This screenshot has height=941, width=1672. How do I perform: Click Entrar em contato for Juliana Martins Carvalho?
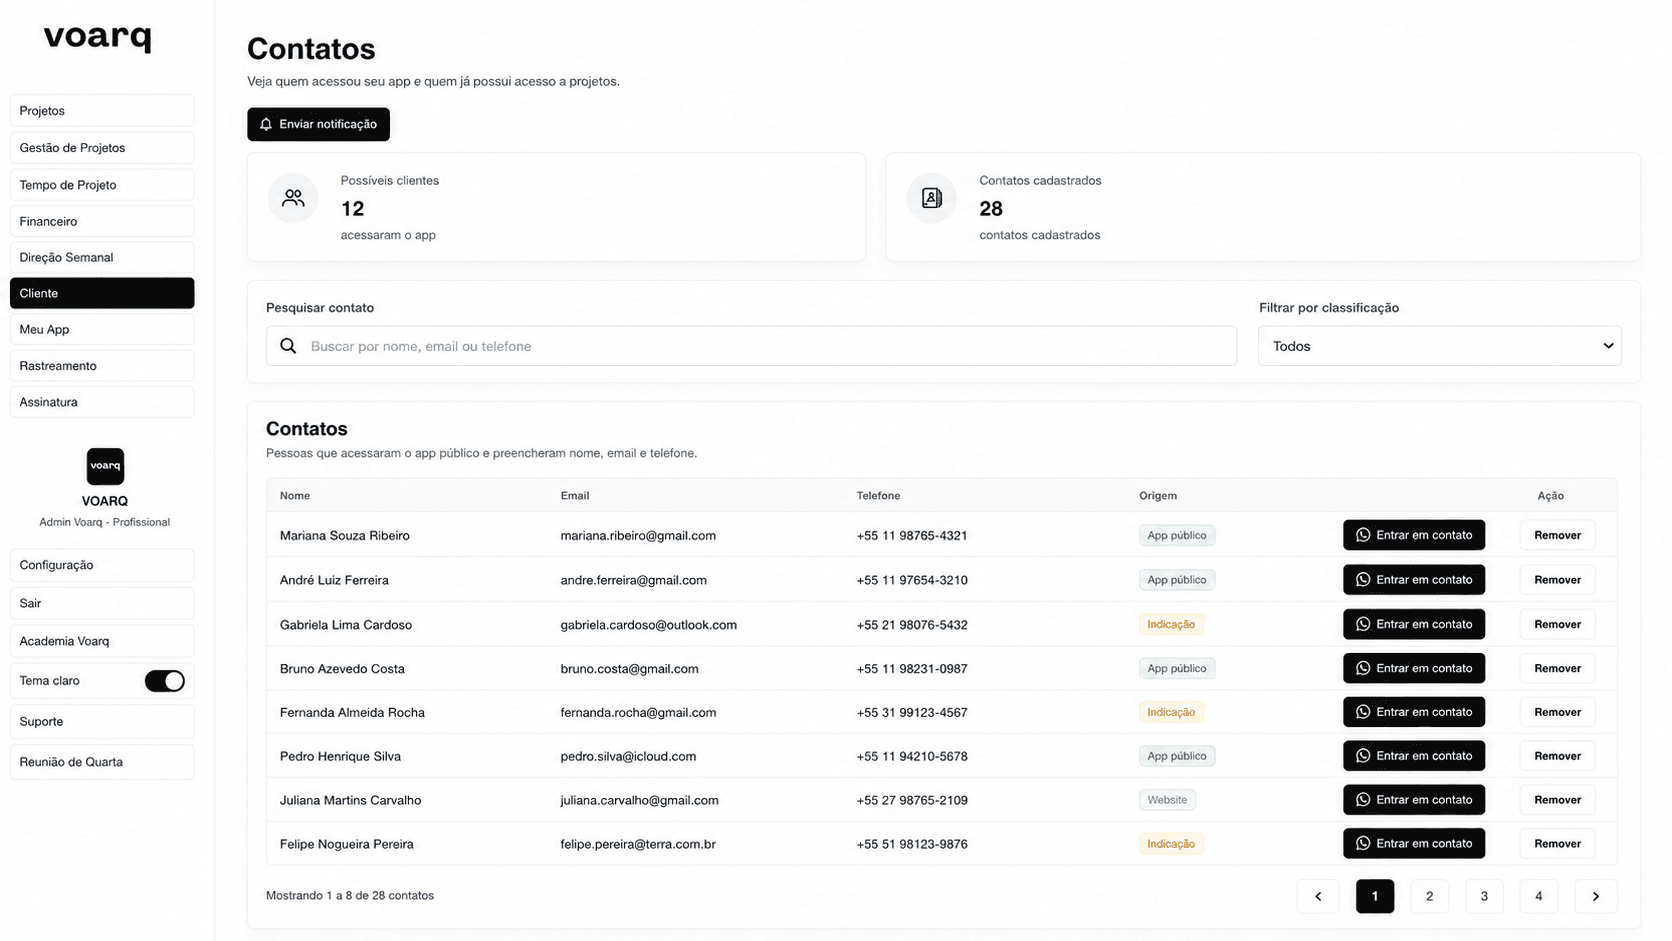(1414, 800)
